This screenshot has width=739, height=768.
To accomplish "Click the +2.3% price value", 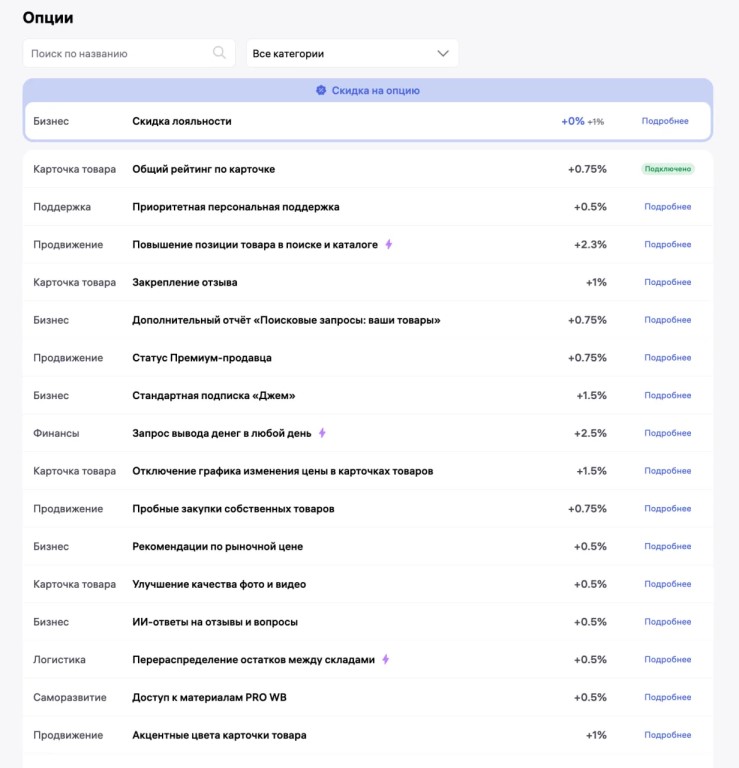I will (x=590, y=244).
